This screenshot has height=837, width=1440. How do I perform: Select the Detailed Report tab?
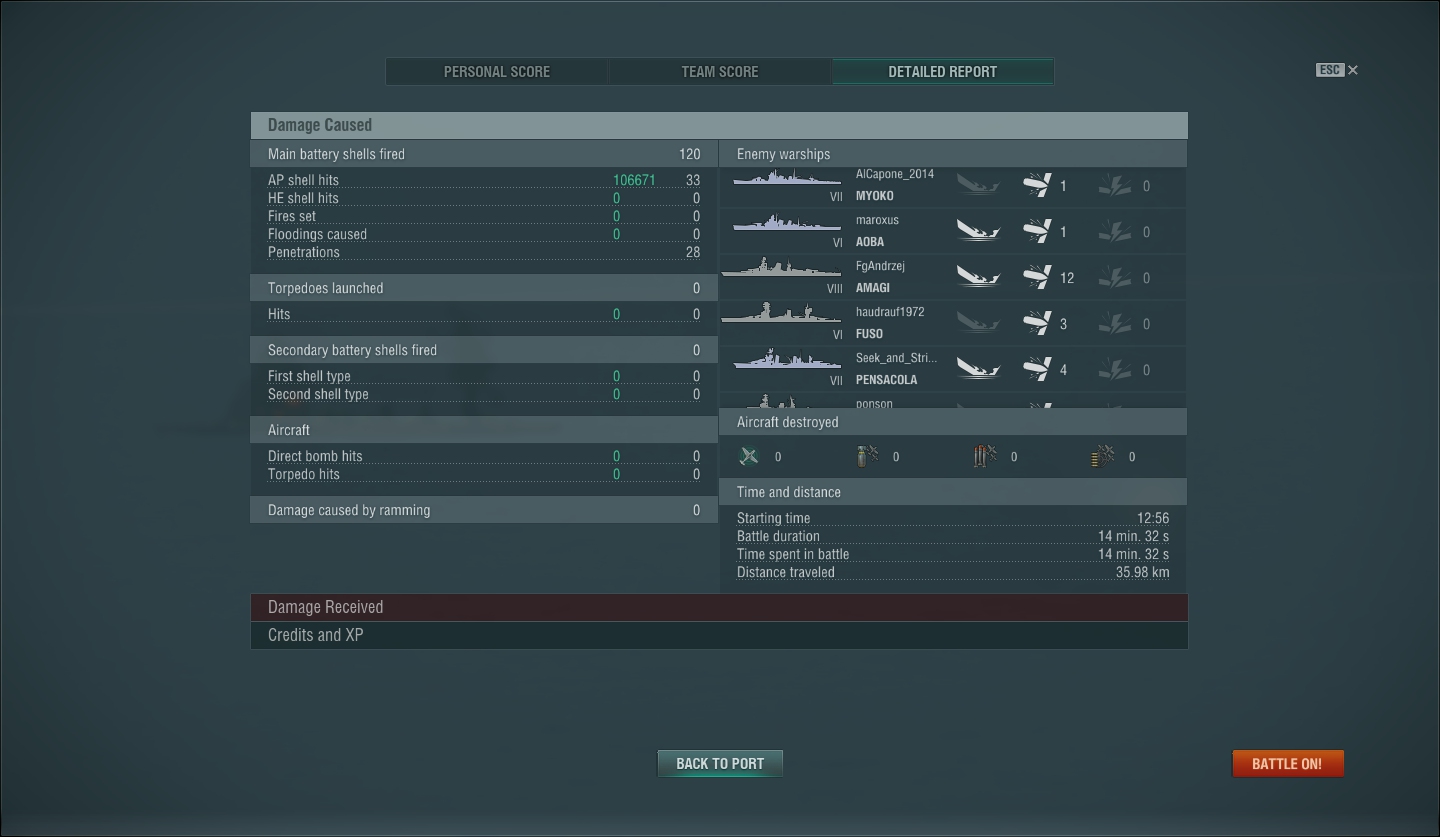(942, 72)
